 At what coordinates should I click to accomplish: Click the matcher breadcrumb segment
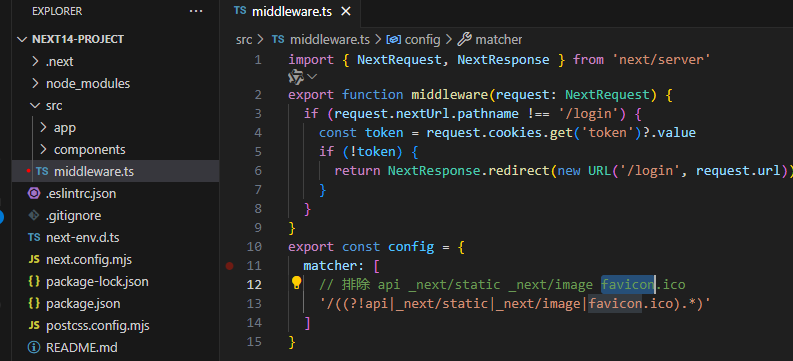coord(499,39)
